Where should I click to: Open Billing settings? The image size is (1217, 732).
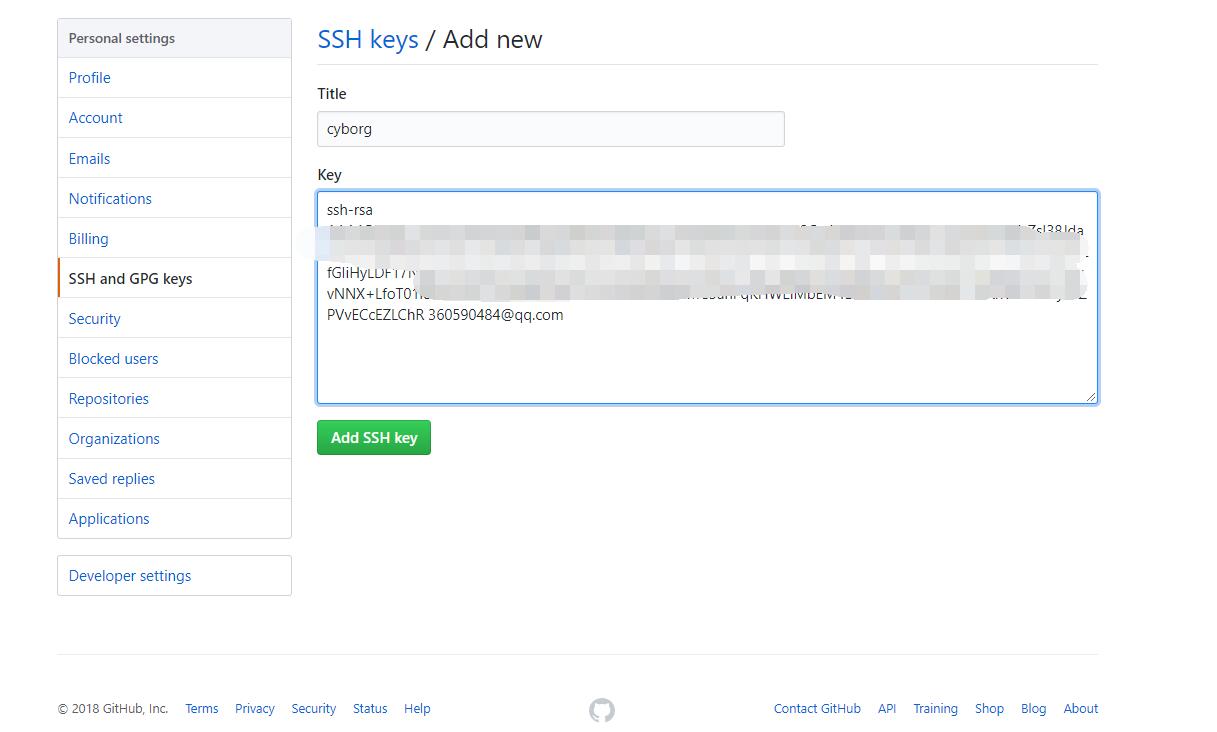click(174, 238)
